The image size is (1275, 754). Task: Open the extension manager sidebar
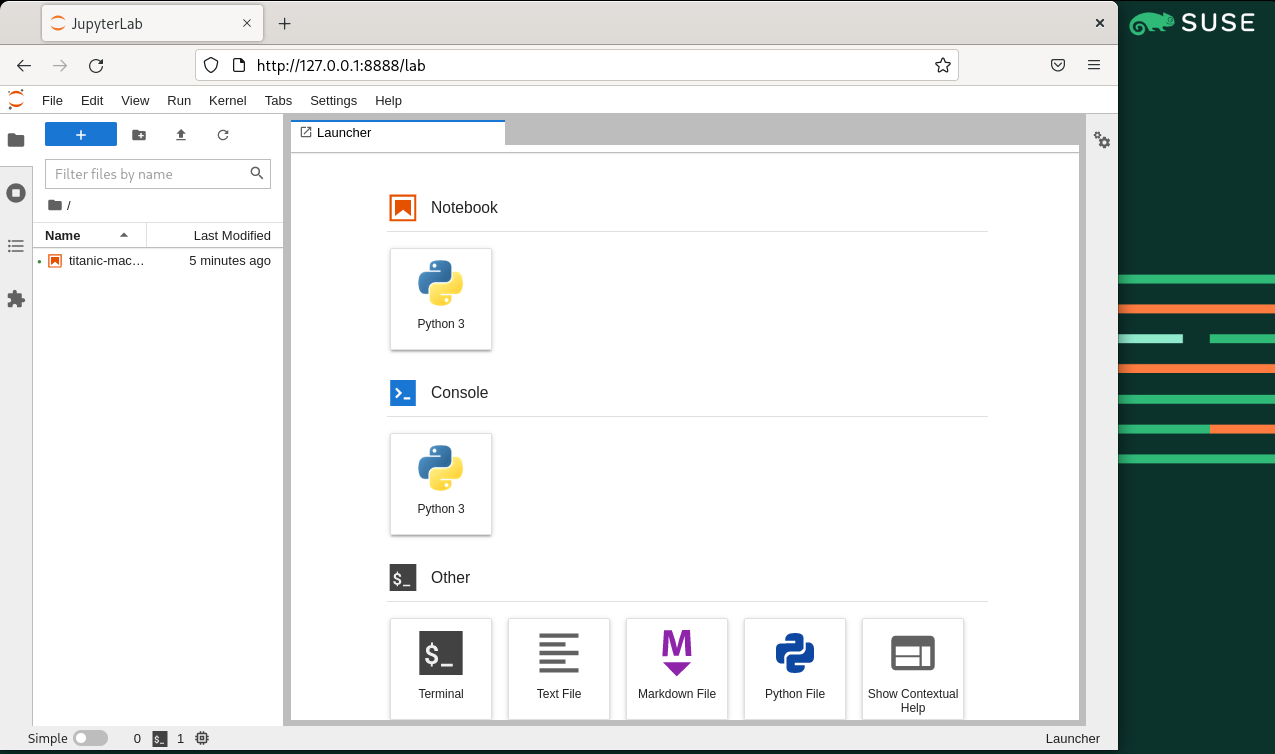pos(16,299)
